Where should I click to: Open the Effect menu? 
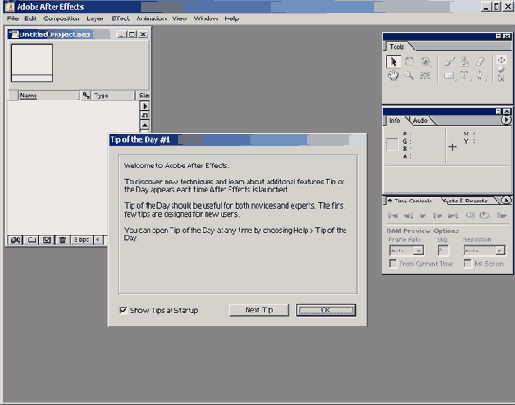click(x=120, y=19)
